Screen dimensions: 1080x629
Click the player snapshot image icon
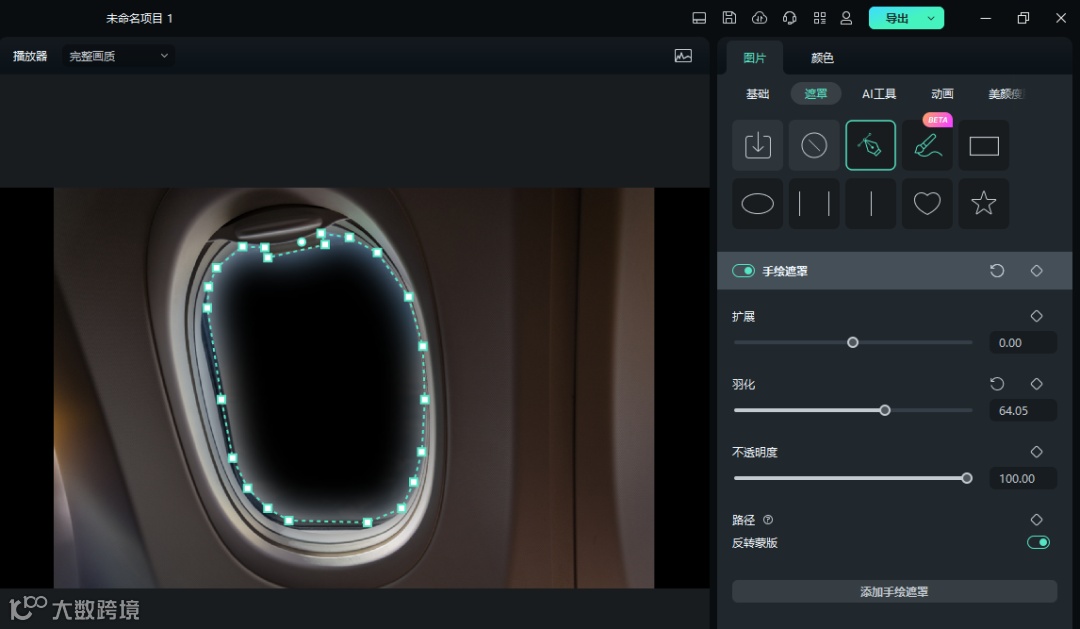[x=683, y=56]
